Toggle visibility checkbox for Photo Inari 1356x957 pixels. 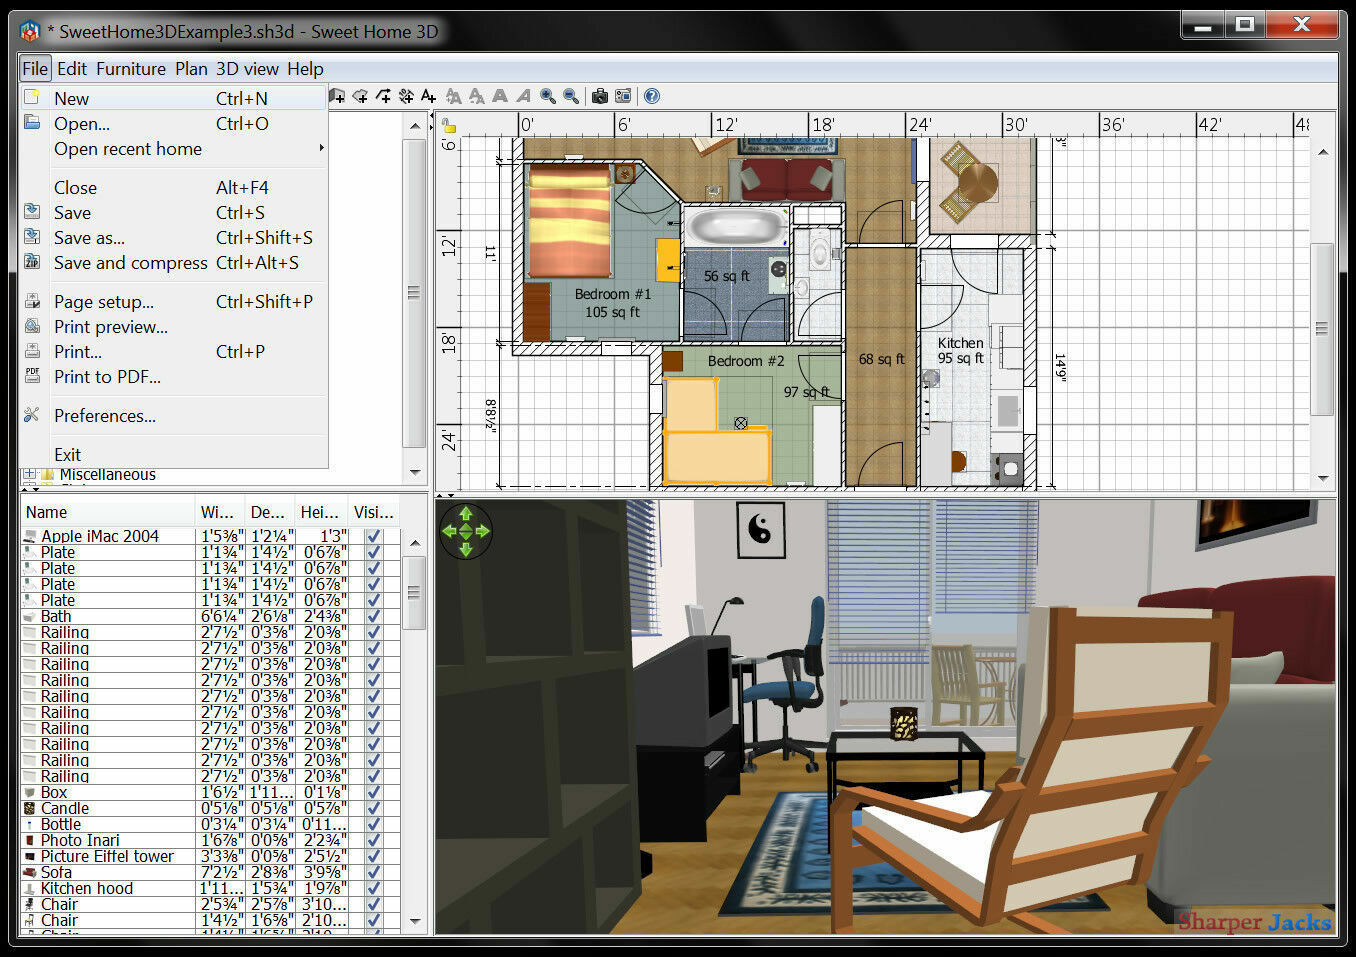[x=374, y=840]
